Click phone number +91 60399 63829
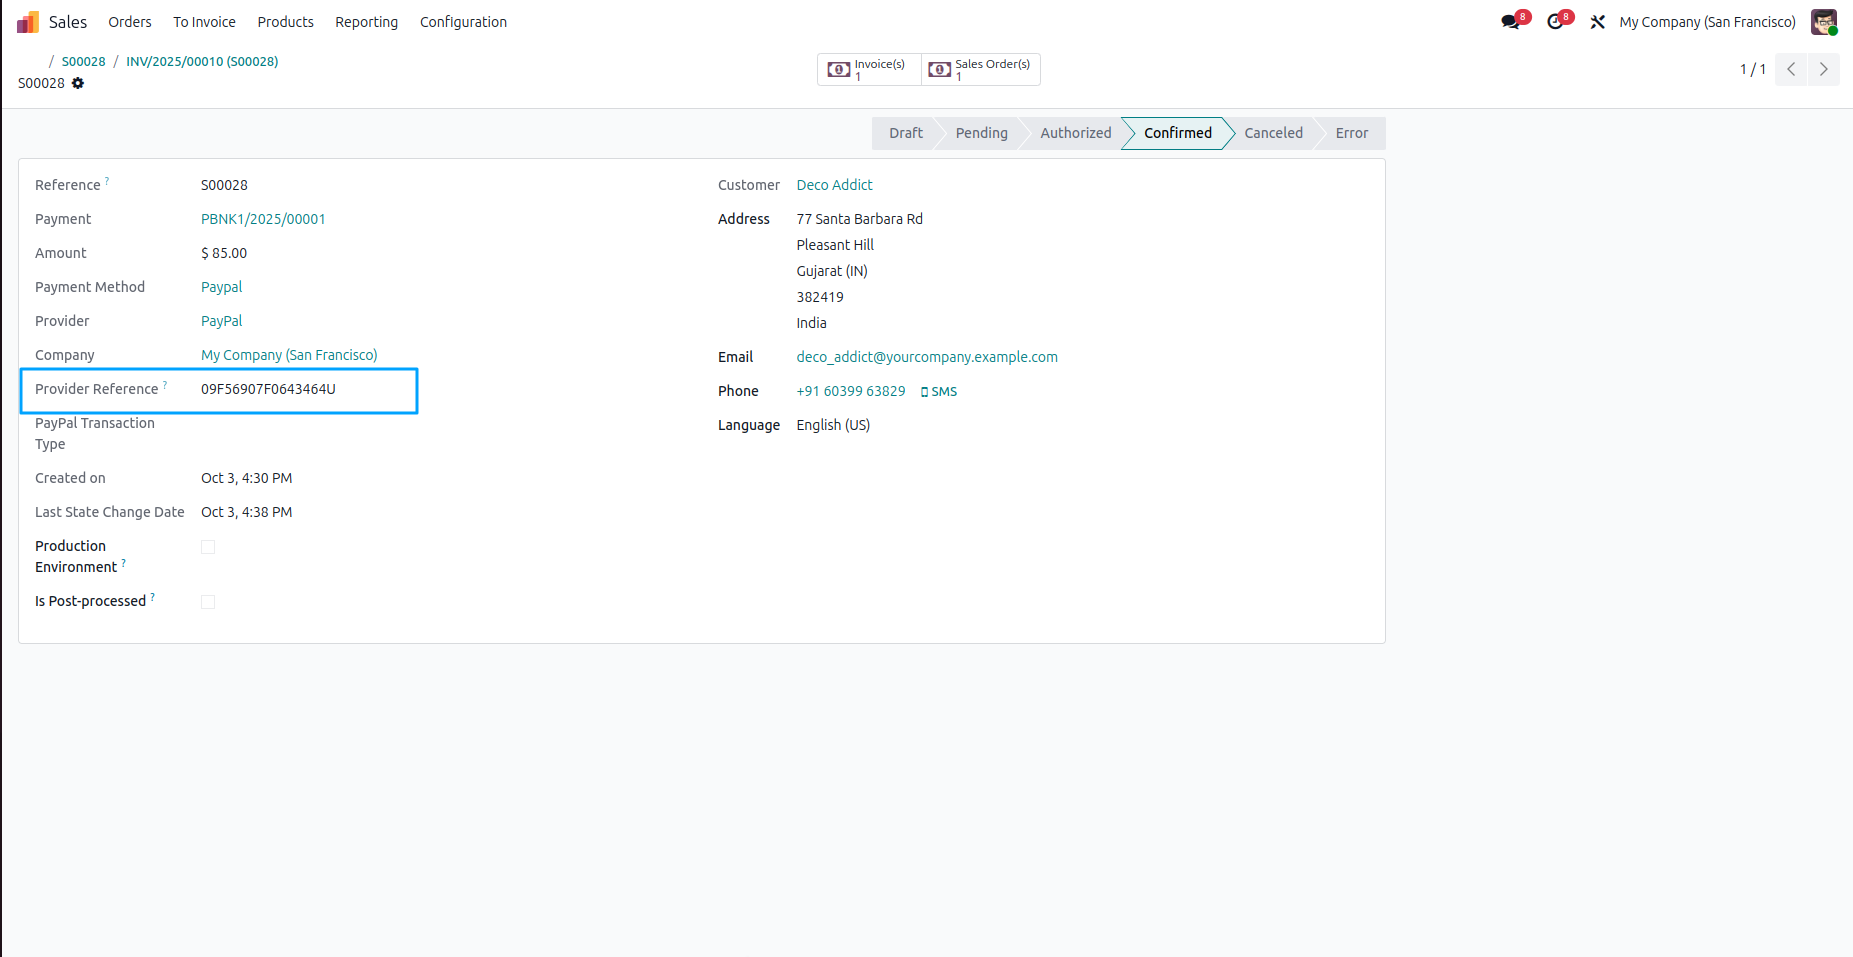Screen dimensions: 1853x957 [x=851, y=391]
